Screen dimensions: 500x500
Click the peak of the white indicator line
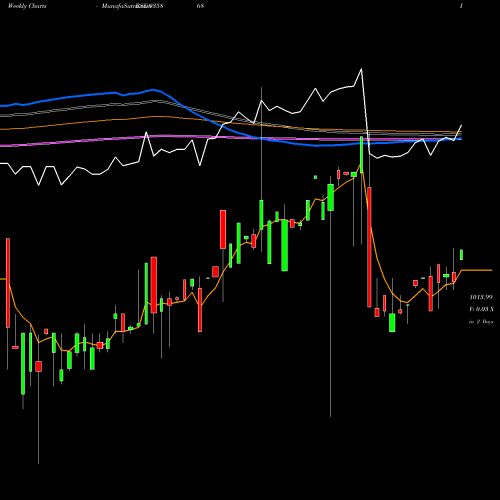click(x=361, y=69)
